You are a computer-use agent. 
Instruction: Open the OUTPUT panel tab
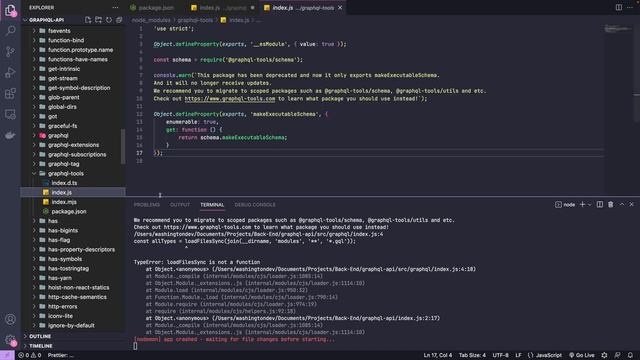click(x=180, y=204)
